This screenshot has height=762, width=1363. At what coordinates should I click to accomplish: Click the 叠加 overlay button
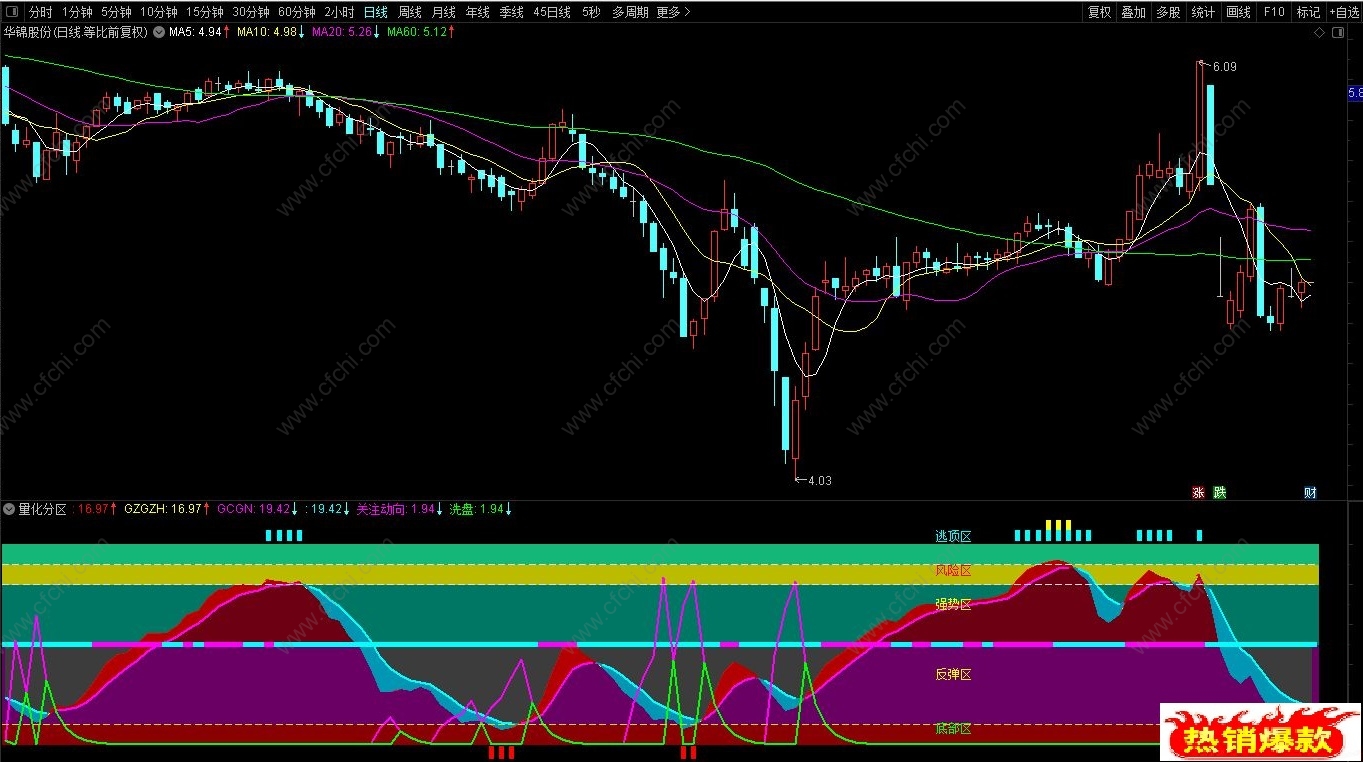tap(1133, 12)
